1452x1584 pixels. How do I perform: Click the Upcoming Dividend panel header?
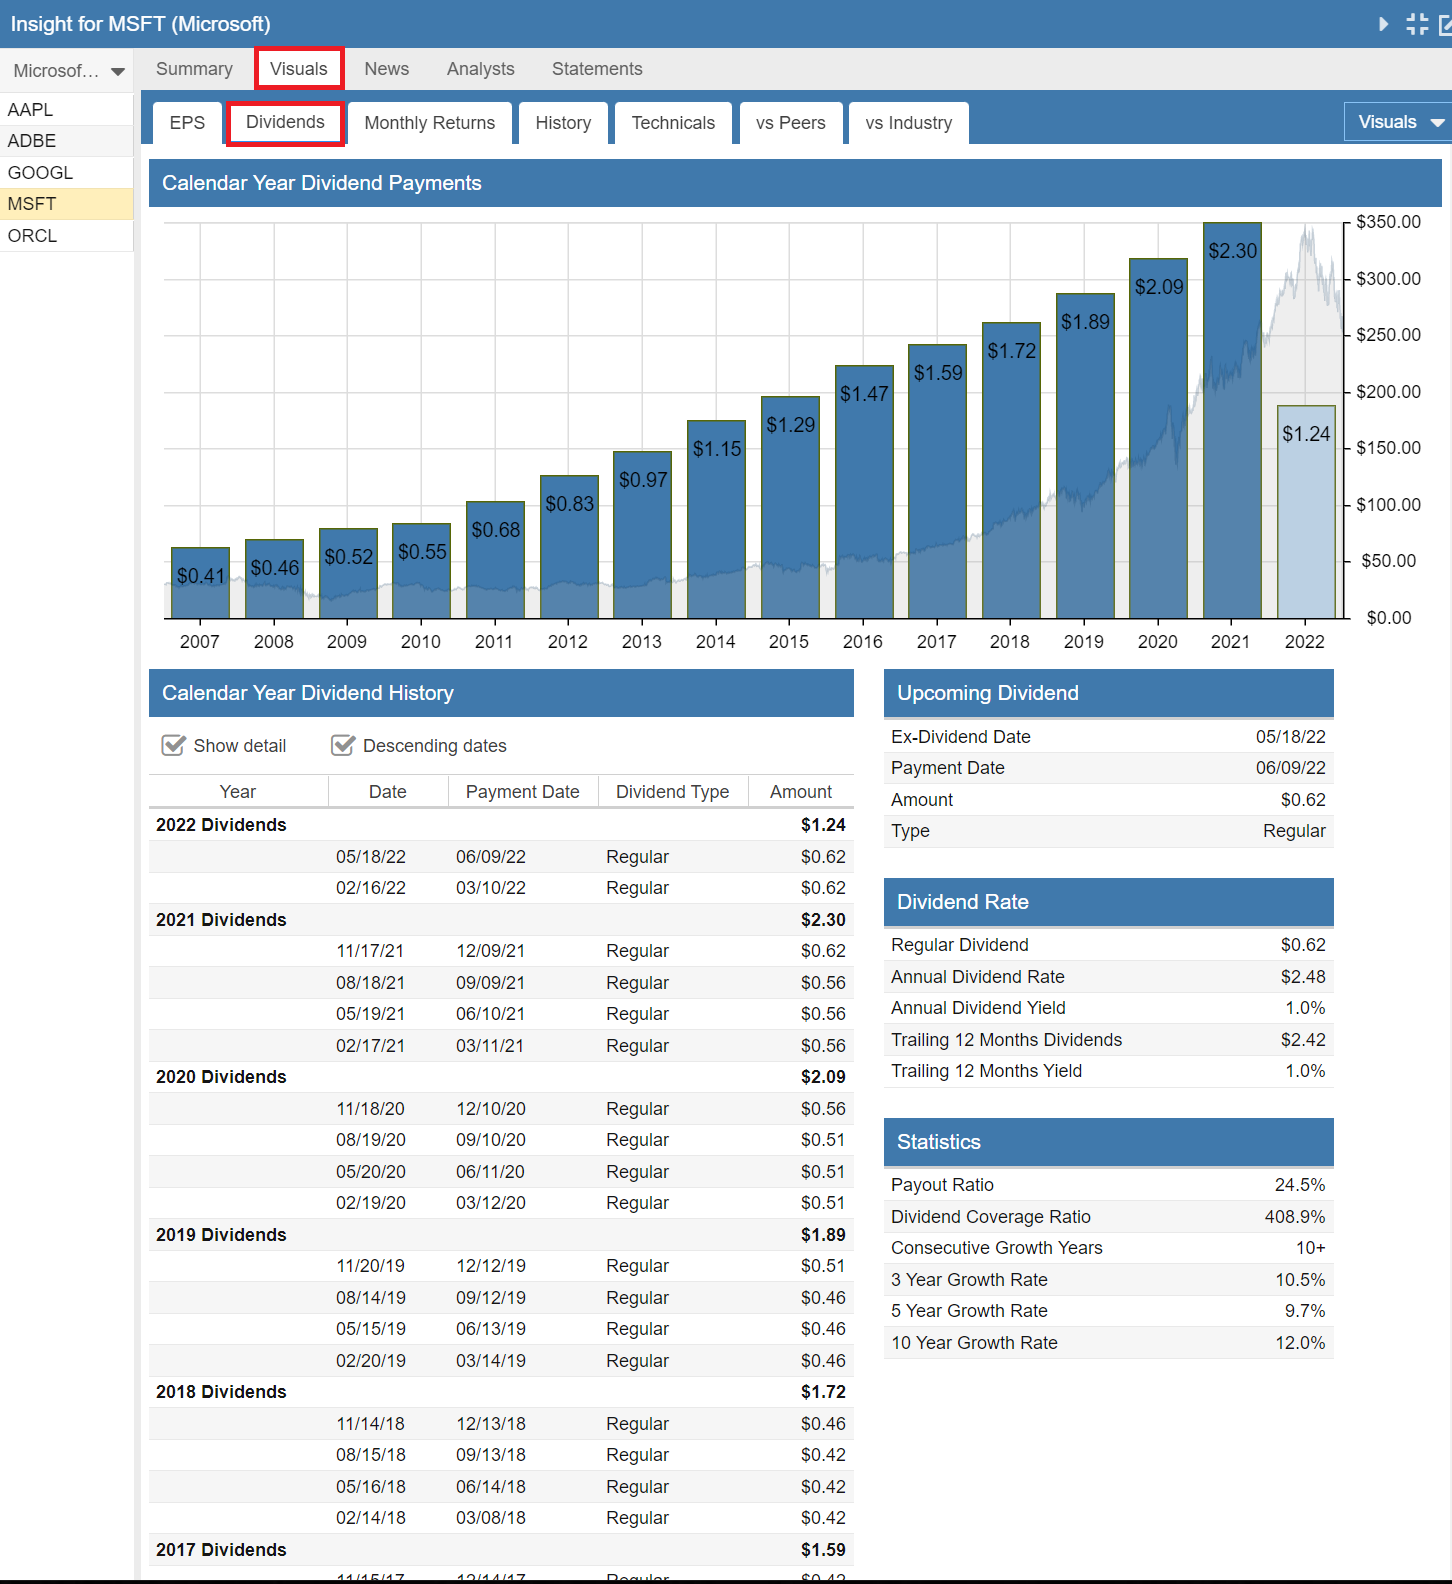(1109, 693)
